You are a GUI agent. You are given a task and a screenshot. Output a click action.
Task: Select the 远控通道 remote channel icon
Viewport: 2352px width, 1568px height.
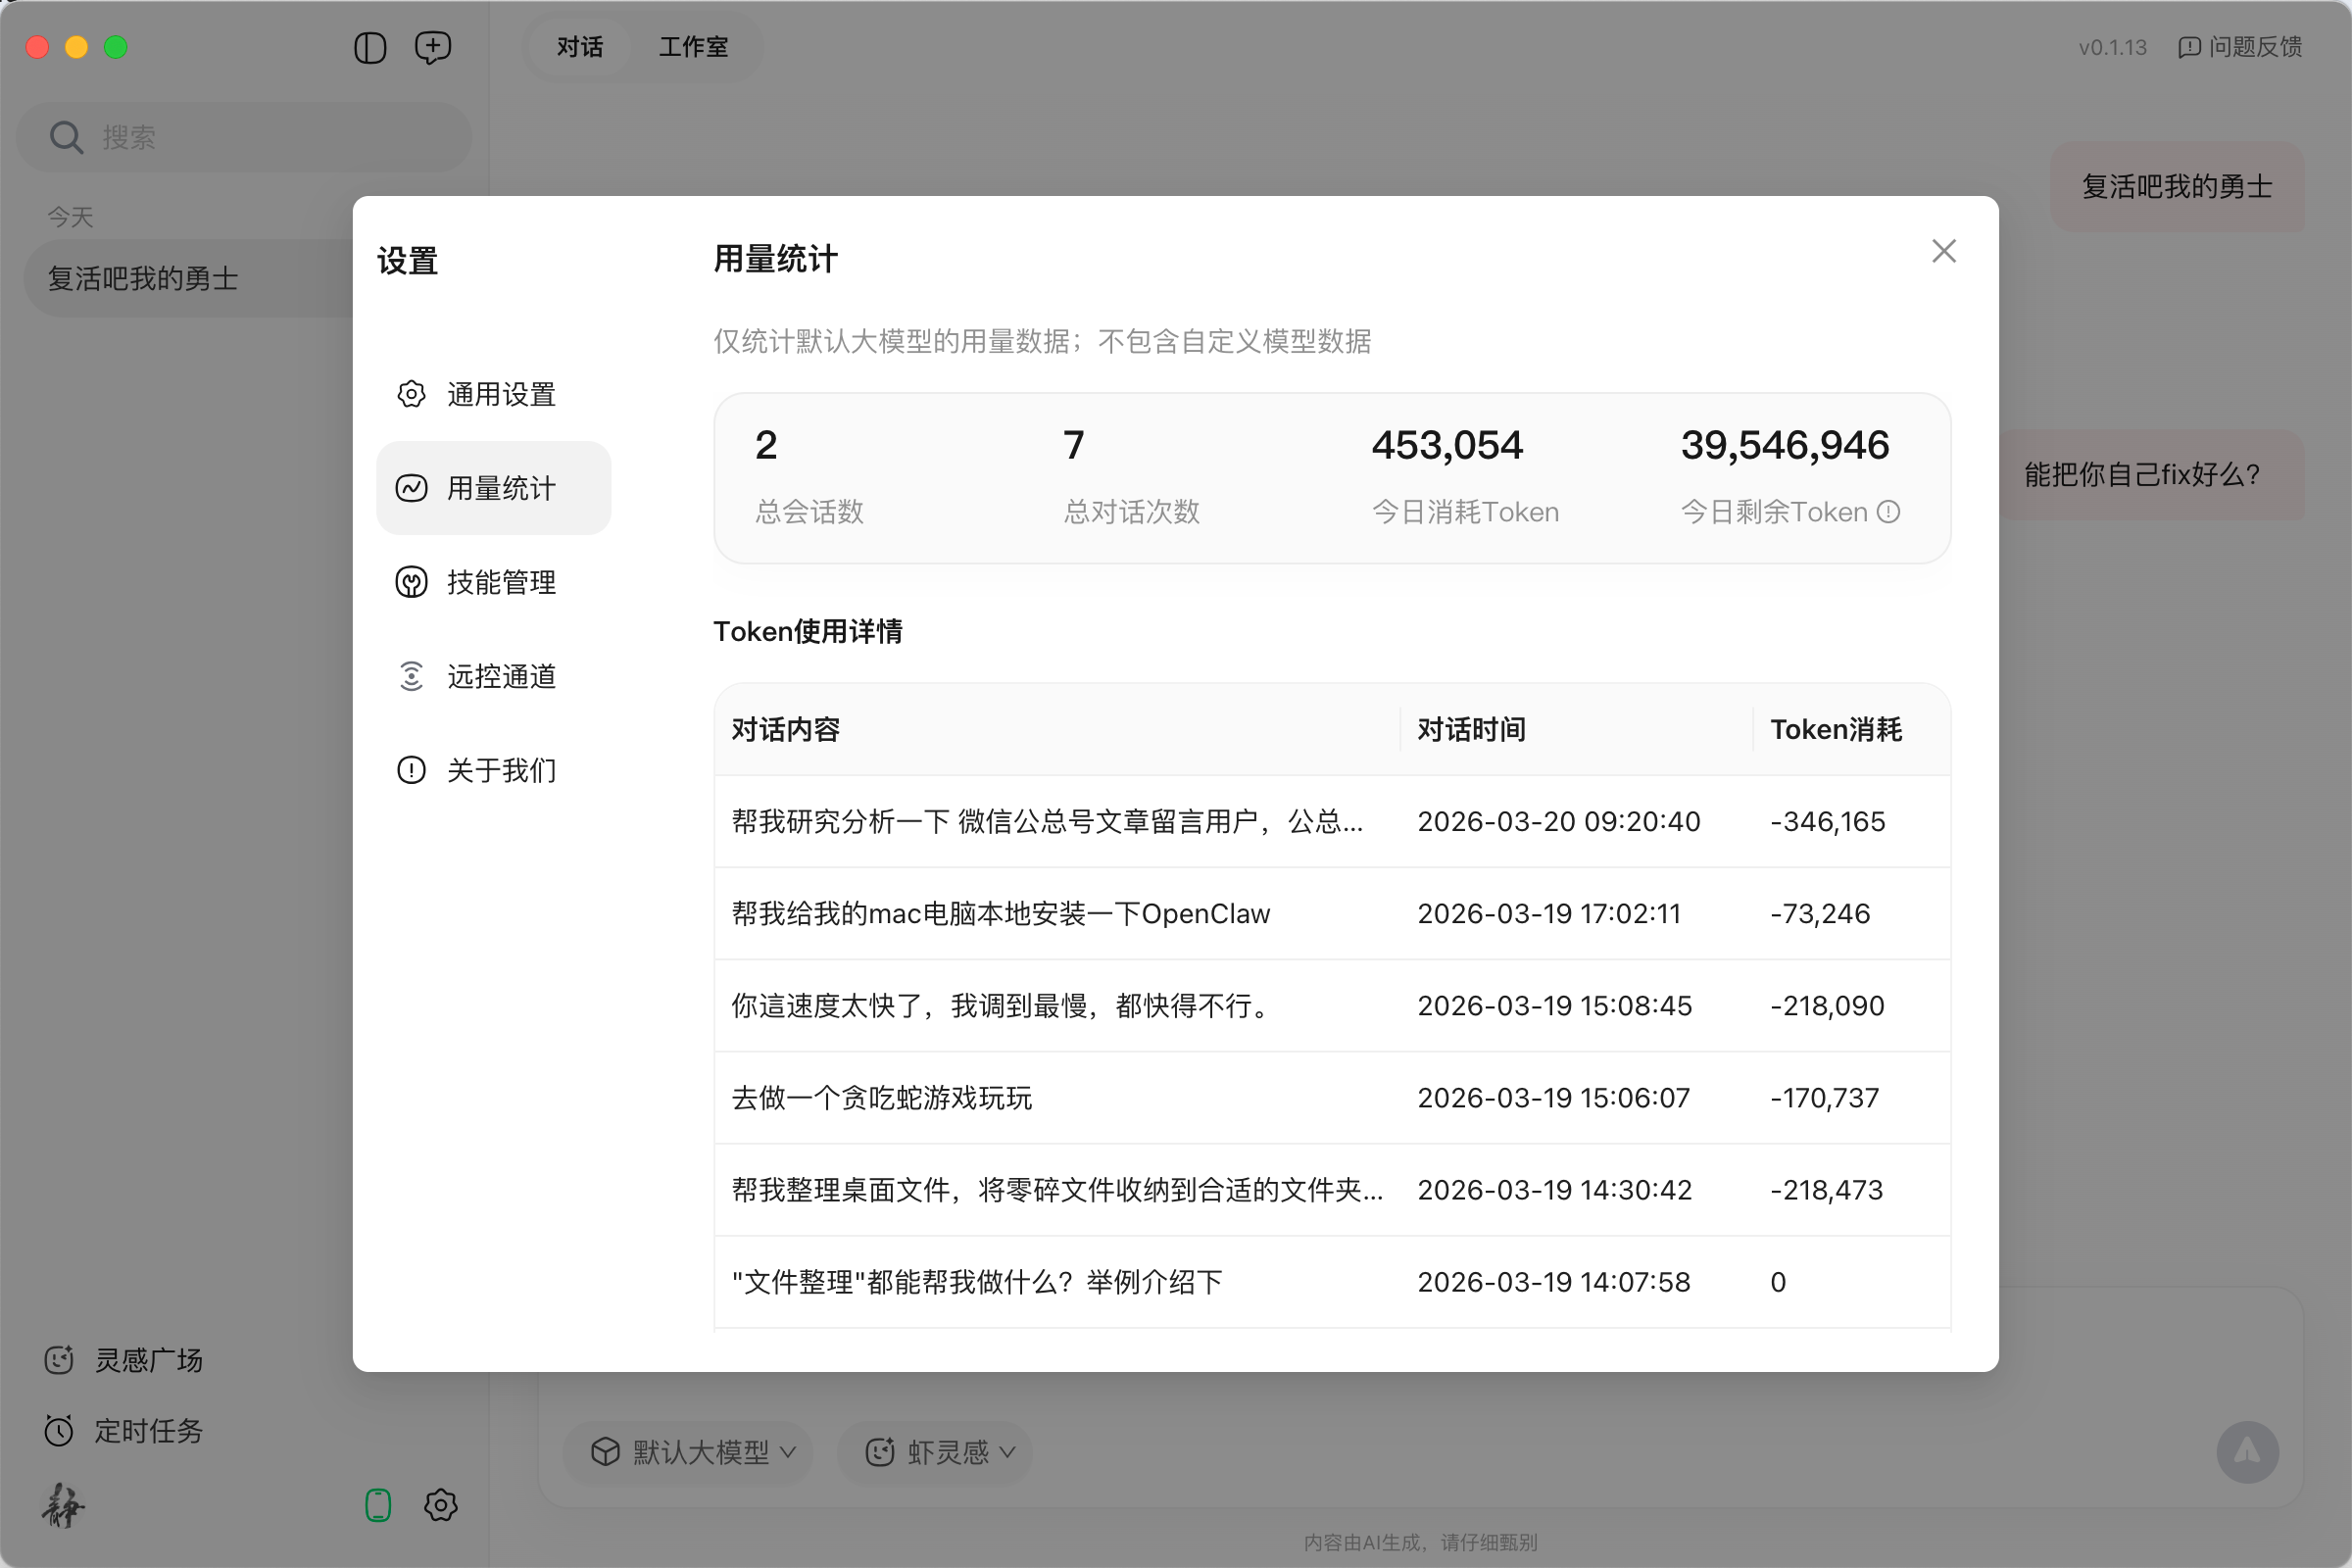pyautogui.click(x=410, y=675)
